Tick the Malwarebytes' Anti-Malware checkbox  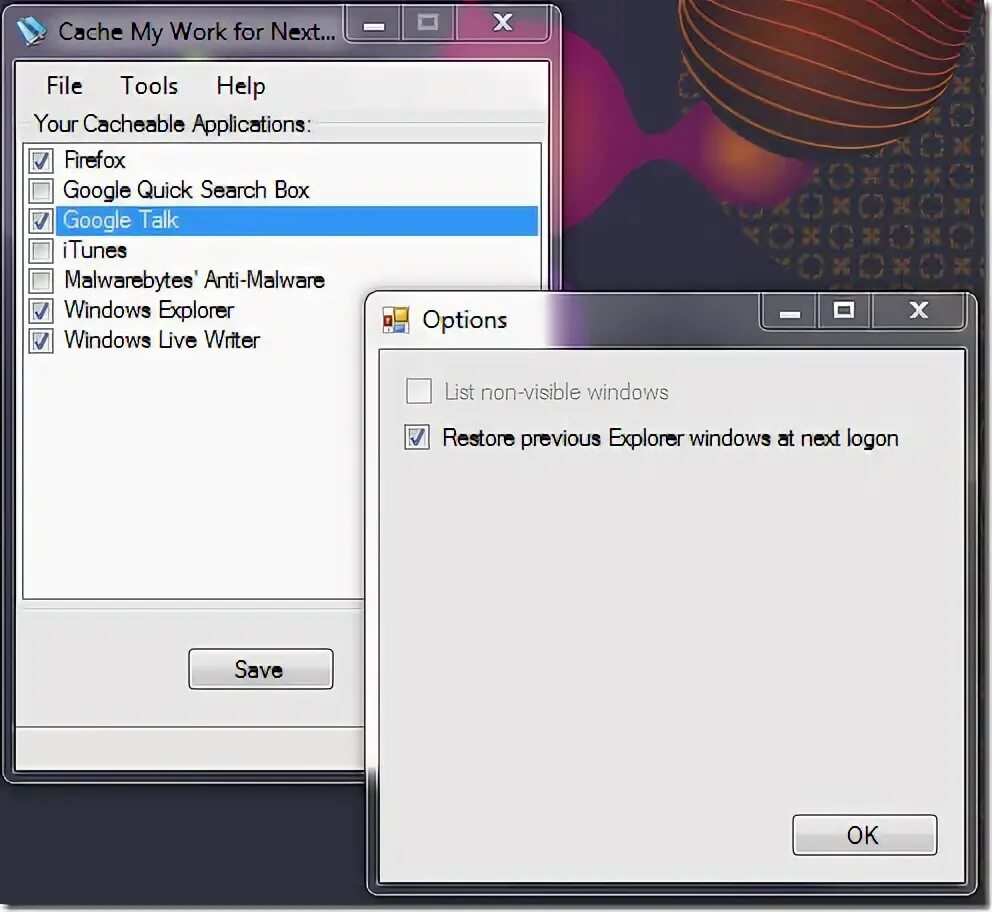[41, 280]
